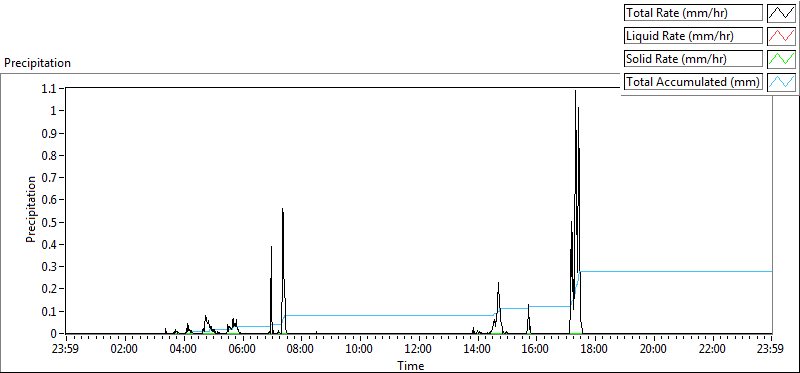The height and width of the screenshot is (373, 800).
Task: Click the red Liquid Rate plot sample icon
Action: click(x=781, y=36)
